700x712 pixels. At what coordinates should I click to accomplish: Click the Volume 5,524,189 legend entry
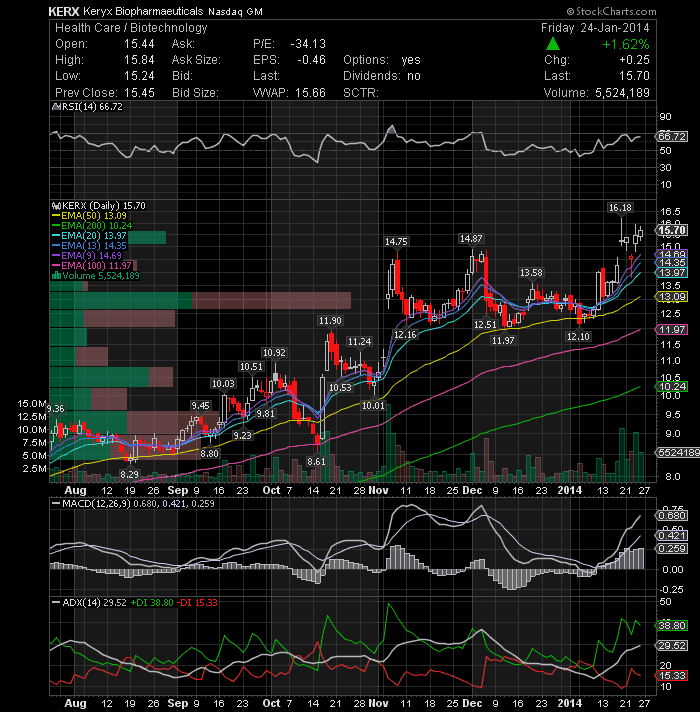[x=96, y=276]
